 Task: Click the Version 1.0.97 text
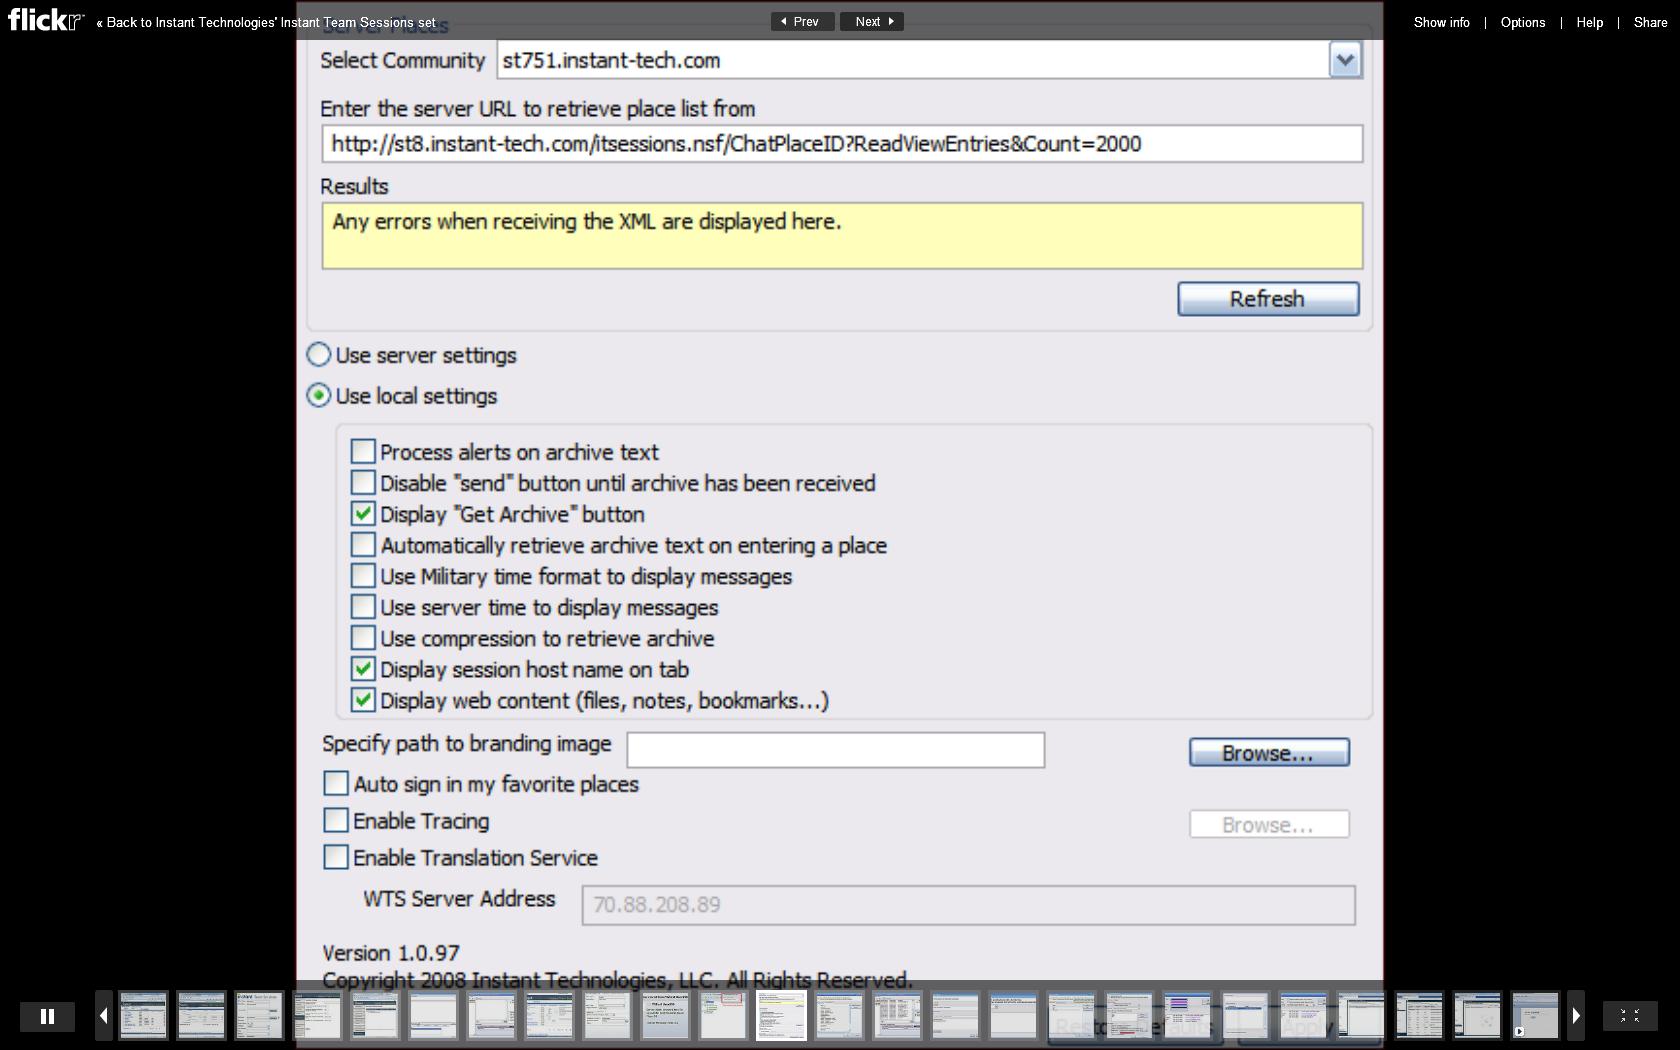pyautogui.click(x=391, y=953)
